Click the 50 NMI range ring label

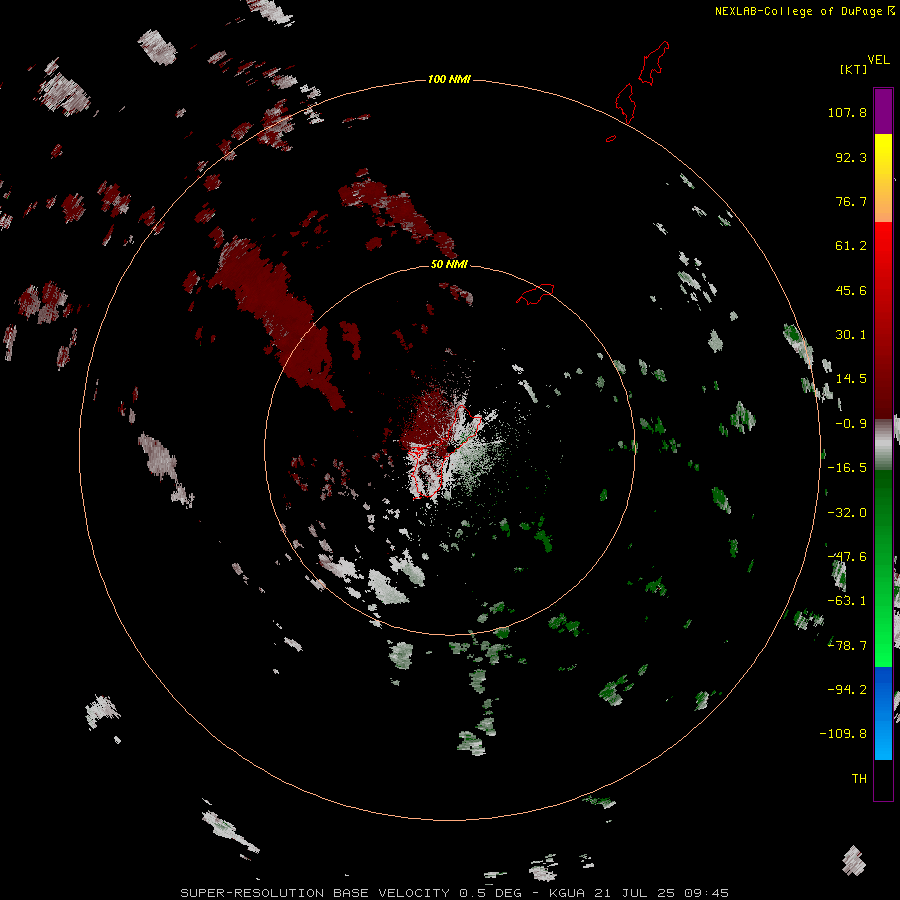pos(449,264)
